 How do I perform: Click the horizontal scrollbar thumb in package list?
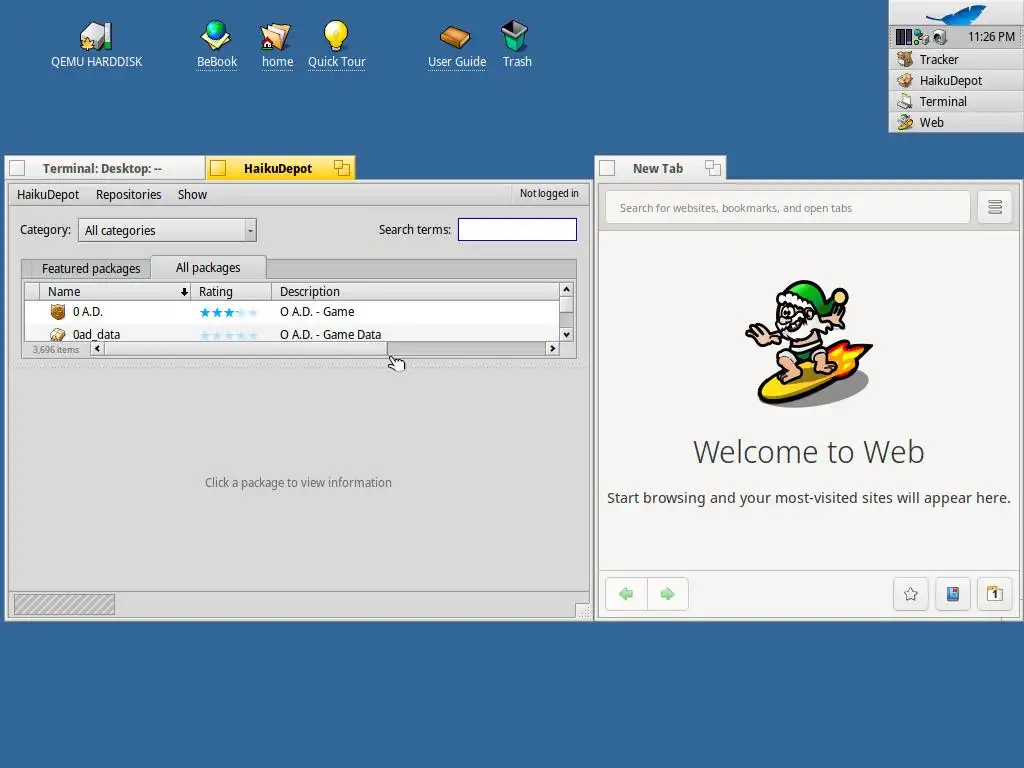click(x=246, y=349)
